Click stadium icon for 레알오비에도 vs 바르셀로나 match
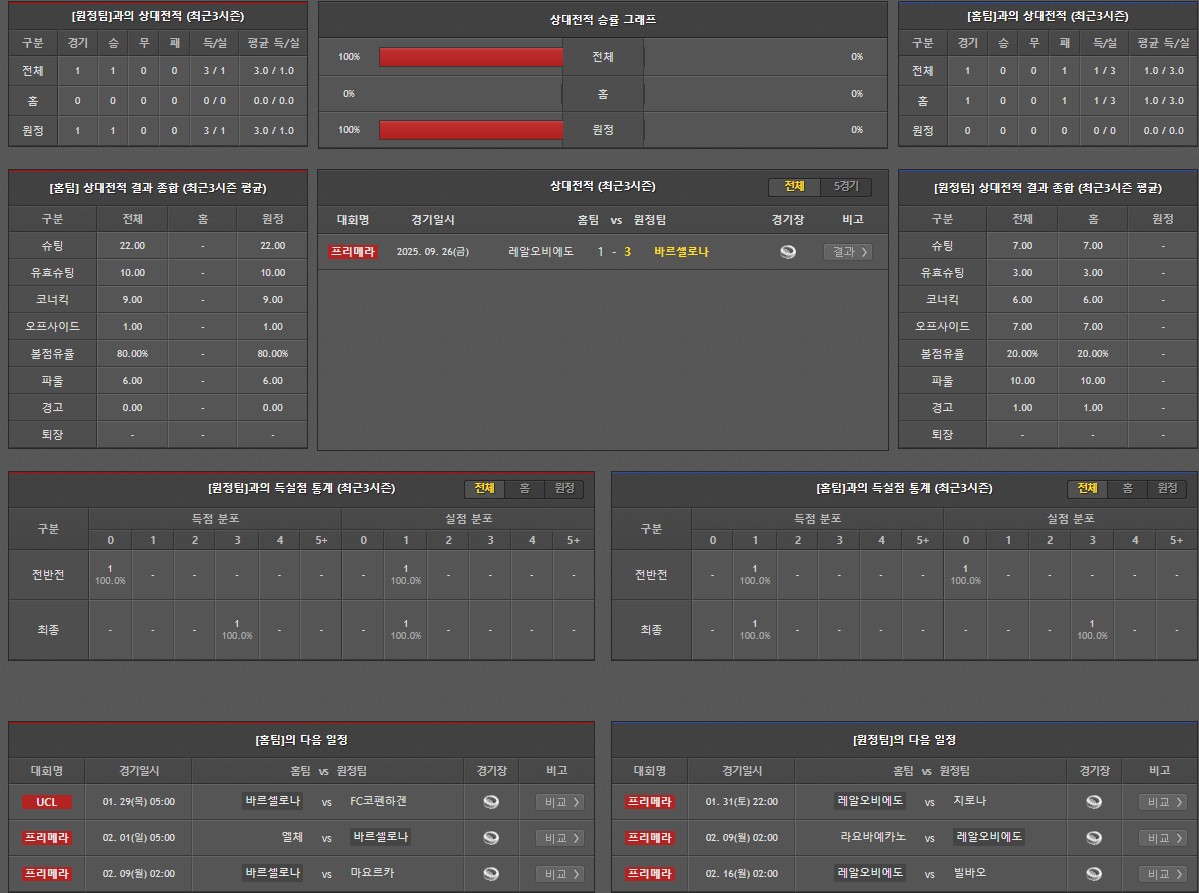This screenshot has height=893, width=1199. pyautogui.click(x=788, y=252)
